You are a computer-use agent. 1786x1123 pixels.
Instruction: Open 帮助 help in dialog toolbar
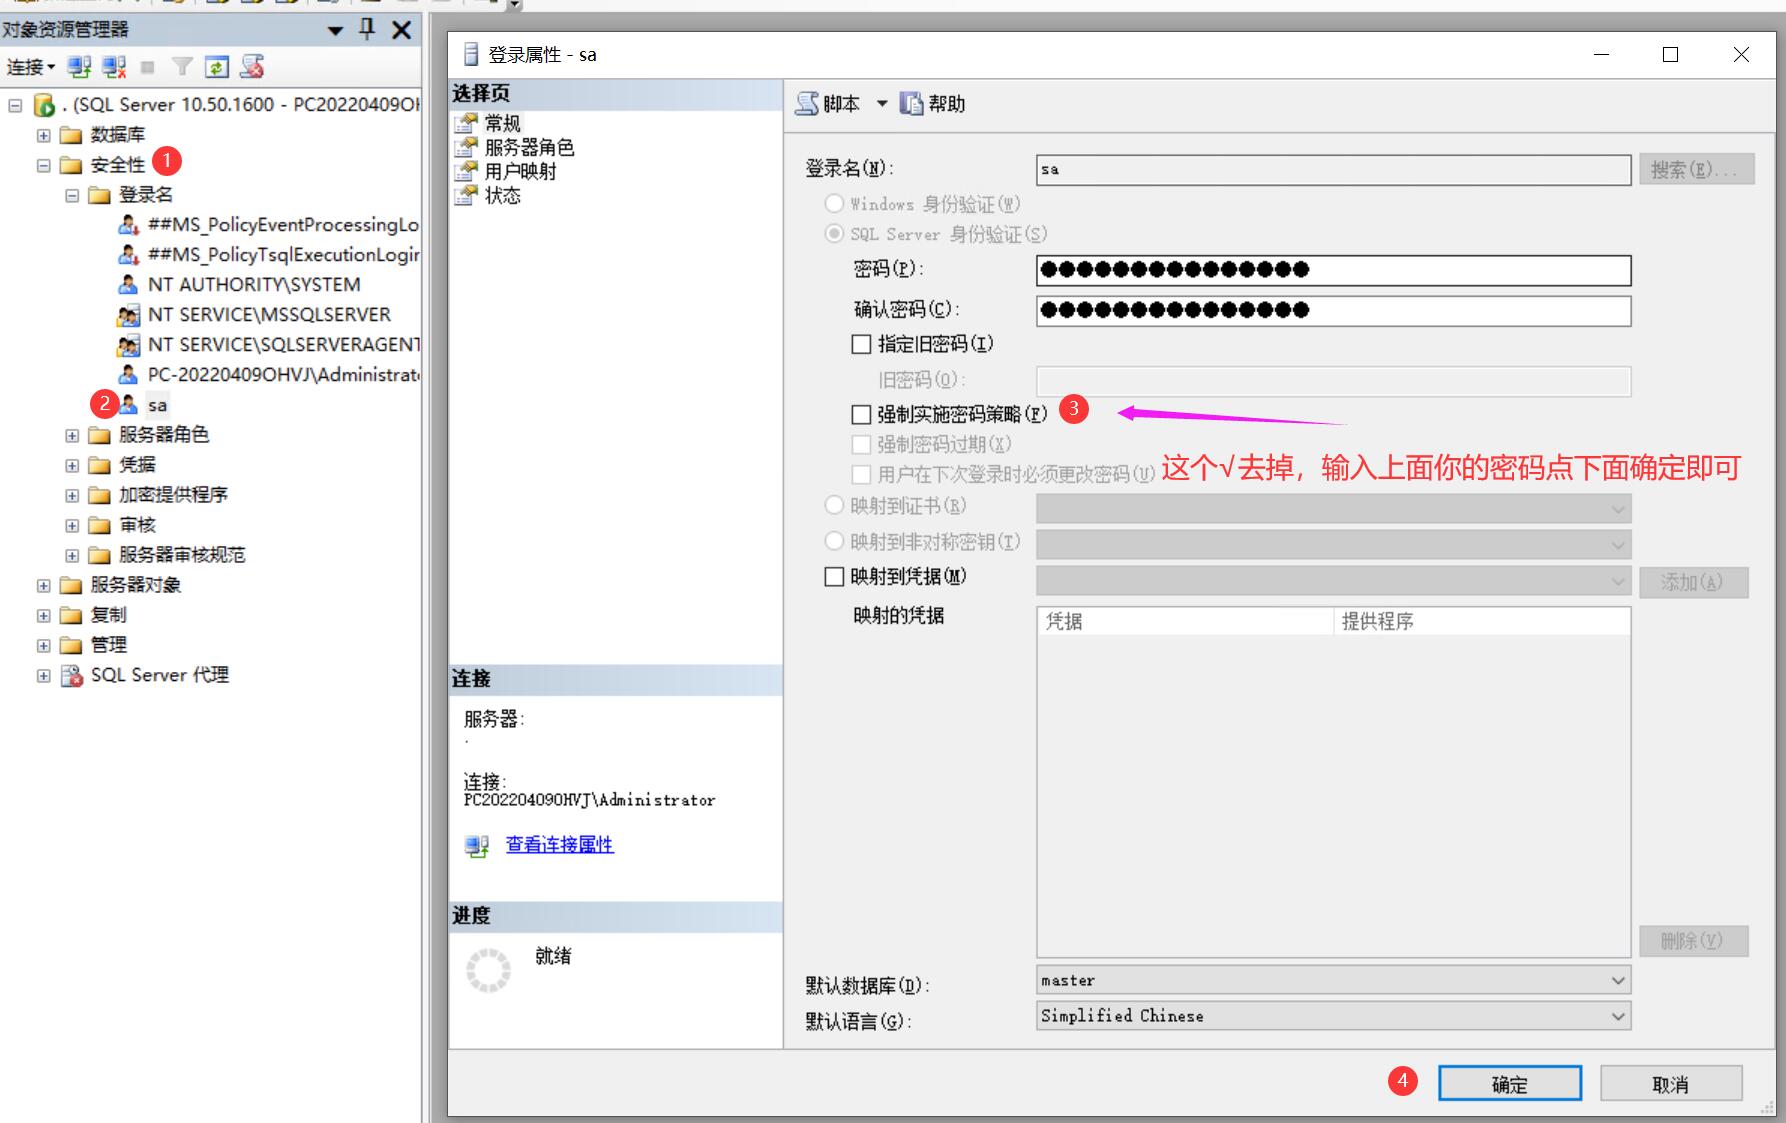point(932,104)
